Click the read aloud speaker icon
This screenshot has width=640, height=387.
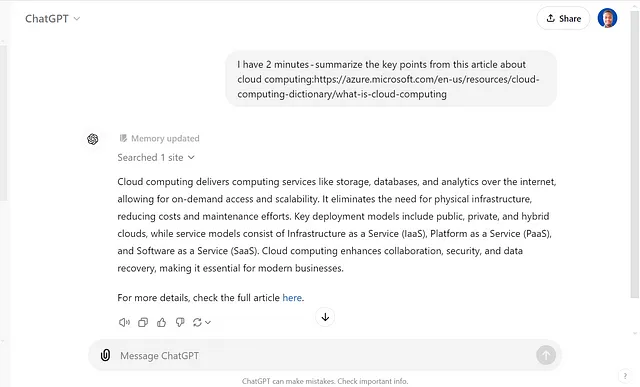124,322
